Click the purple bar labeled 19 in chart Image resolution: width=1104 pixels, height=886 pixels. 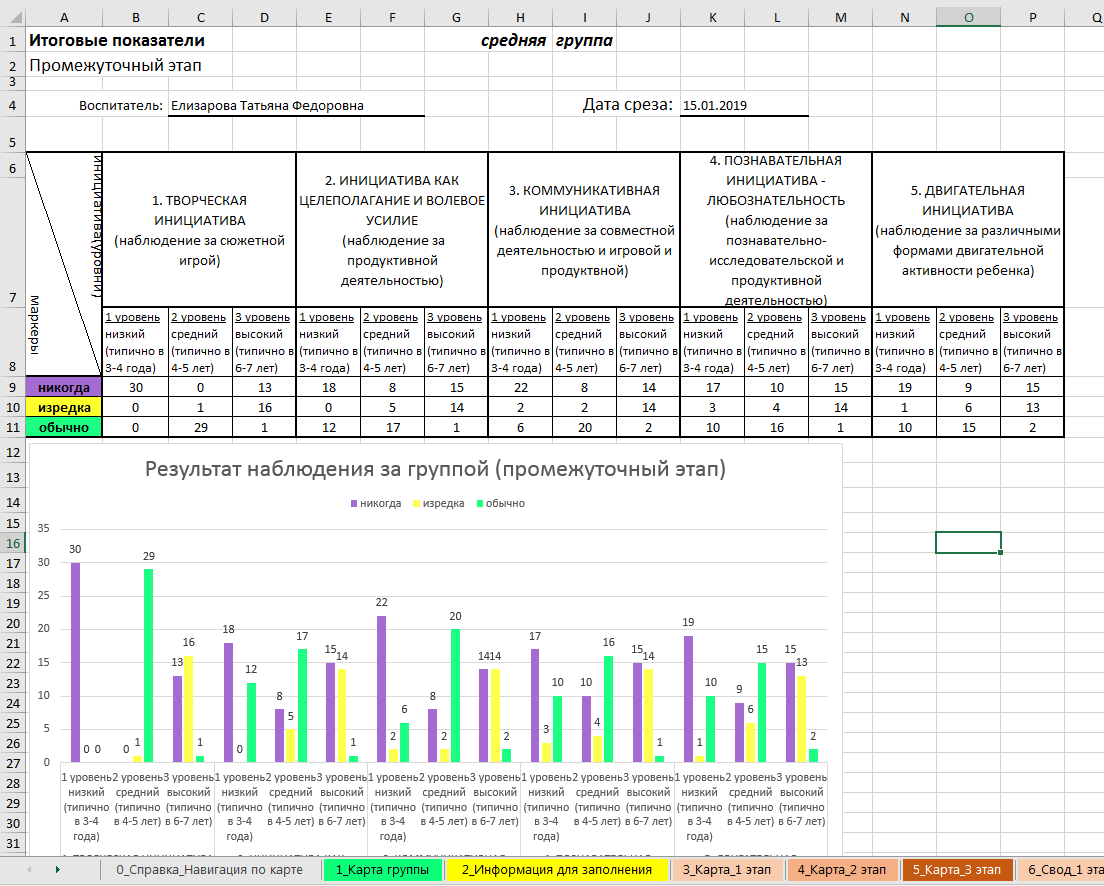(689, 699)
